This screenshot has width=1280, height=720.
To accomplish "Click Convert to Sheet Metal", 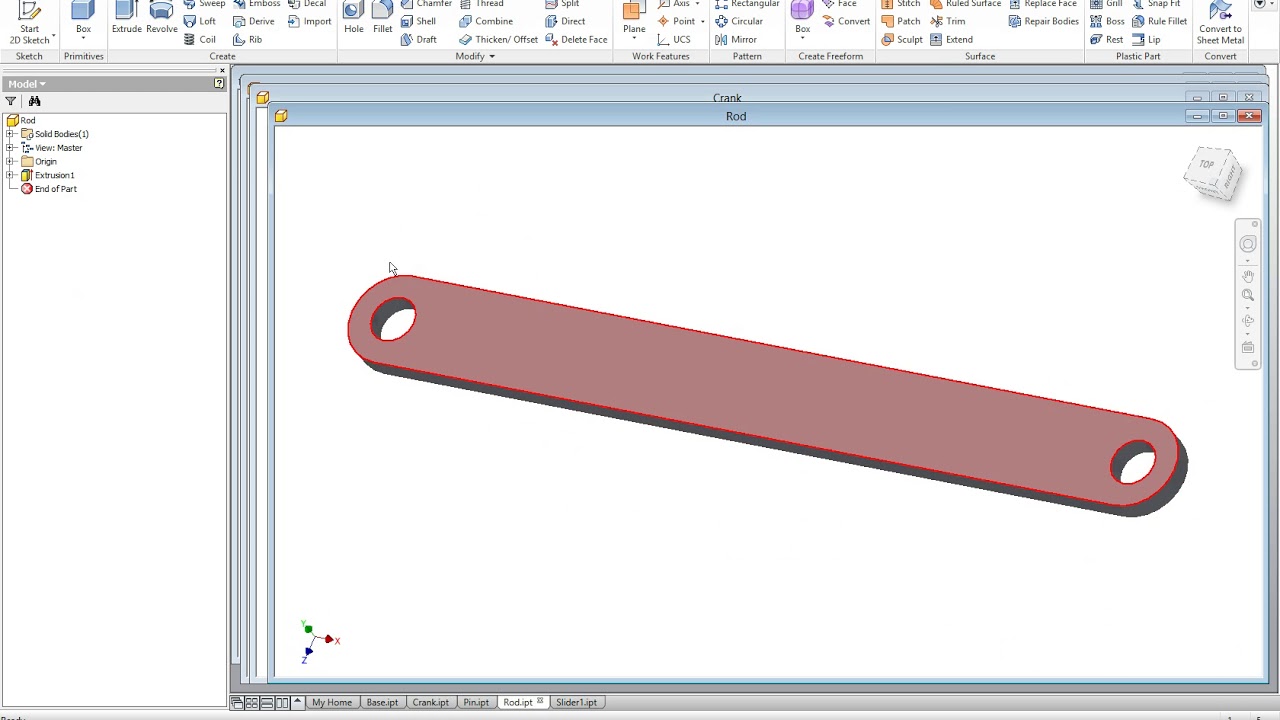I will (x=1220, y=22).
